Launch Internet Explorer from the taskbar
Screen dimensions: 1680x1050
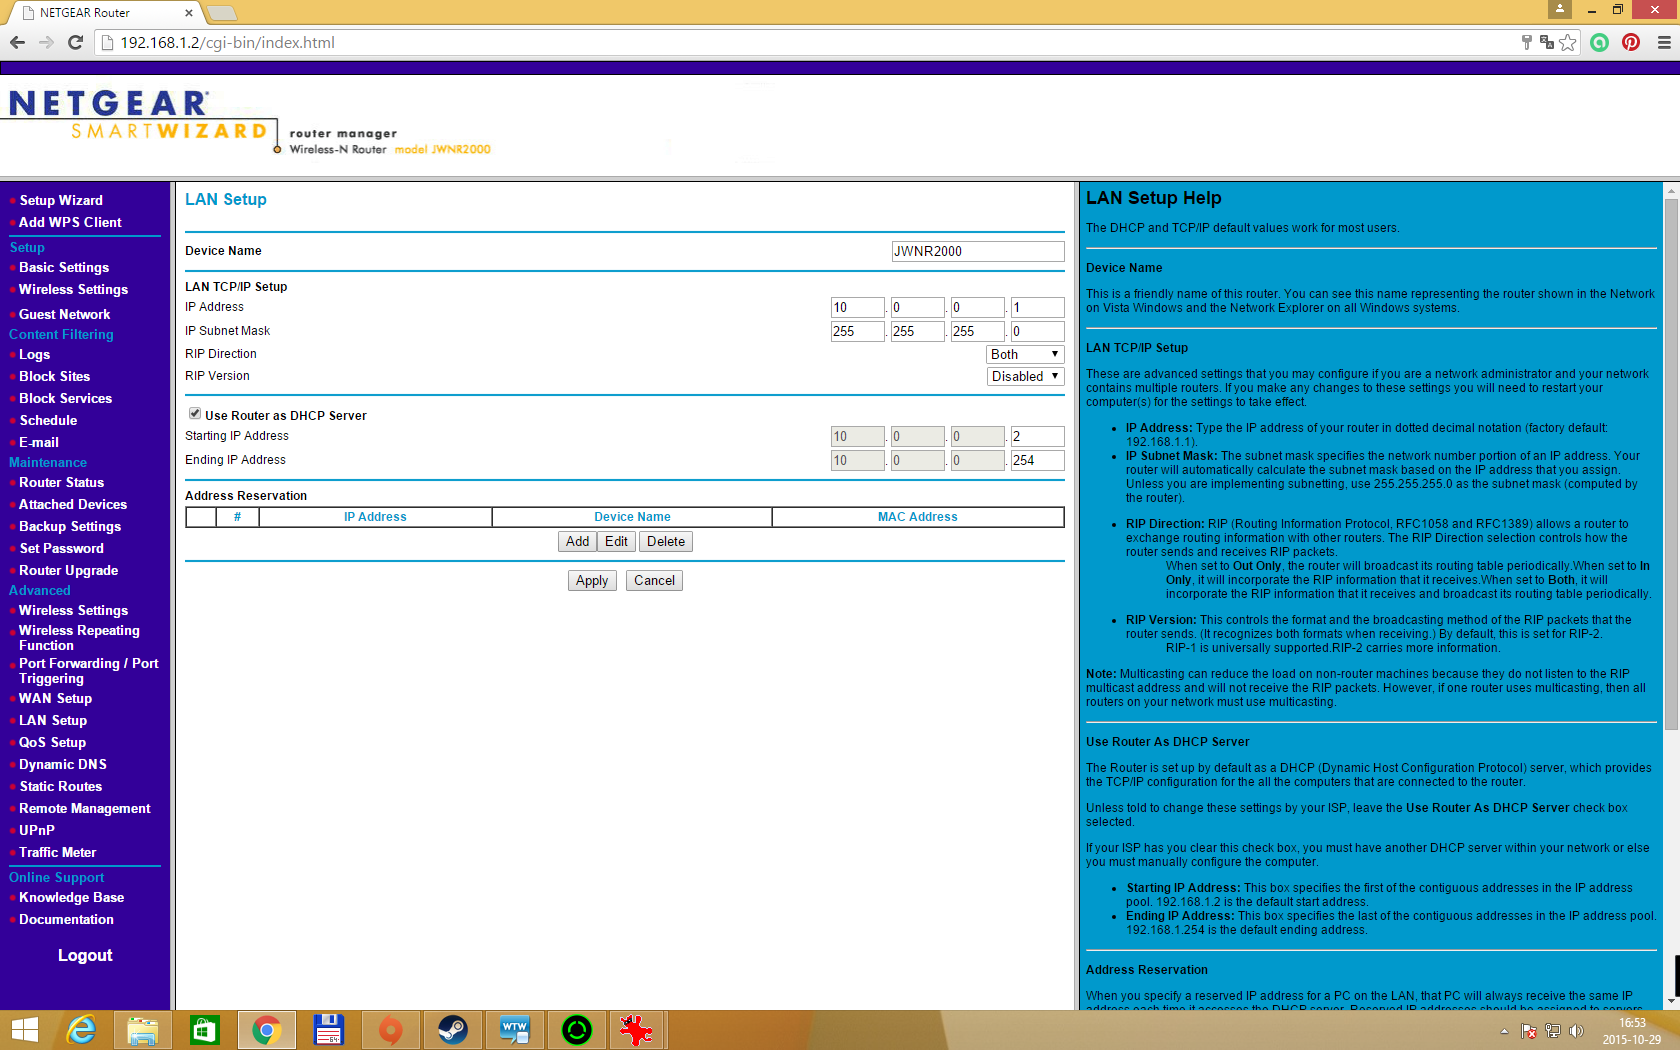pyautogui.click(x=81, y=1030)
